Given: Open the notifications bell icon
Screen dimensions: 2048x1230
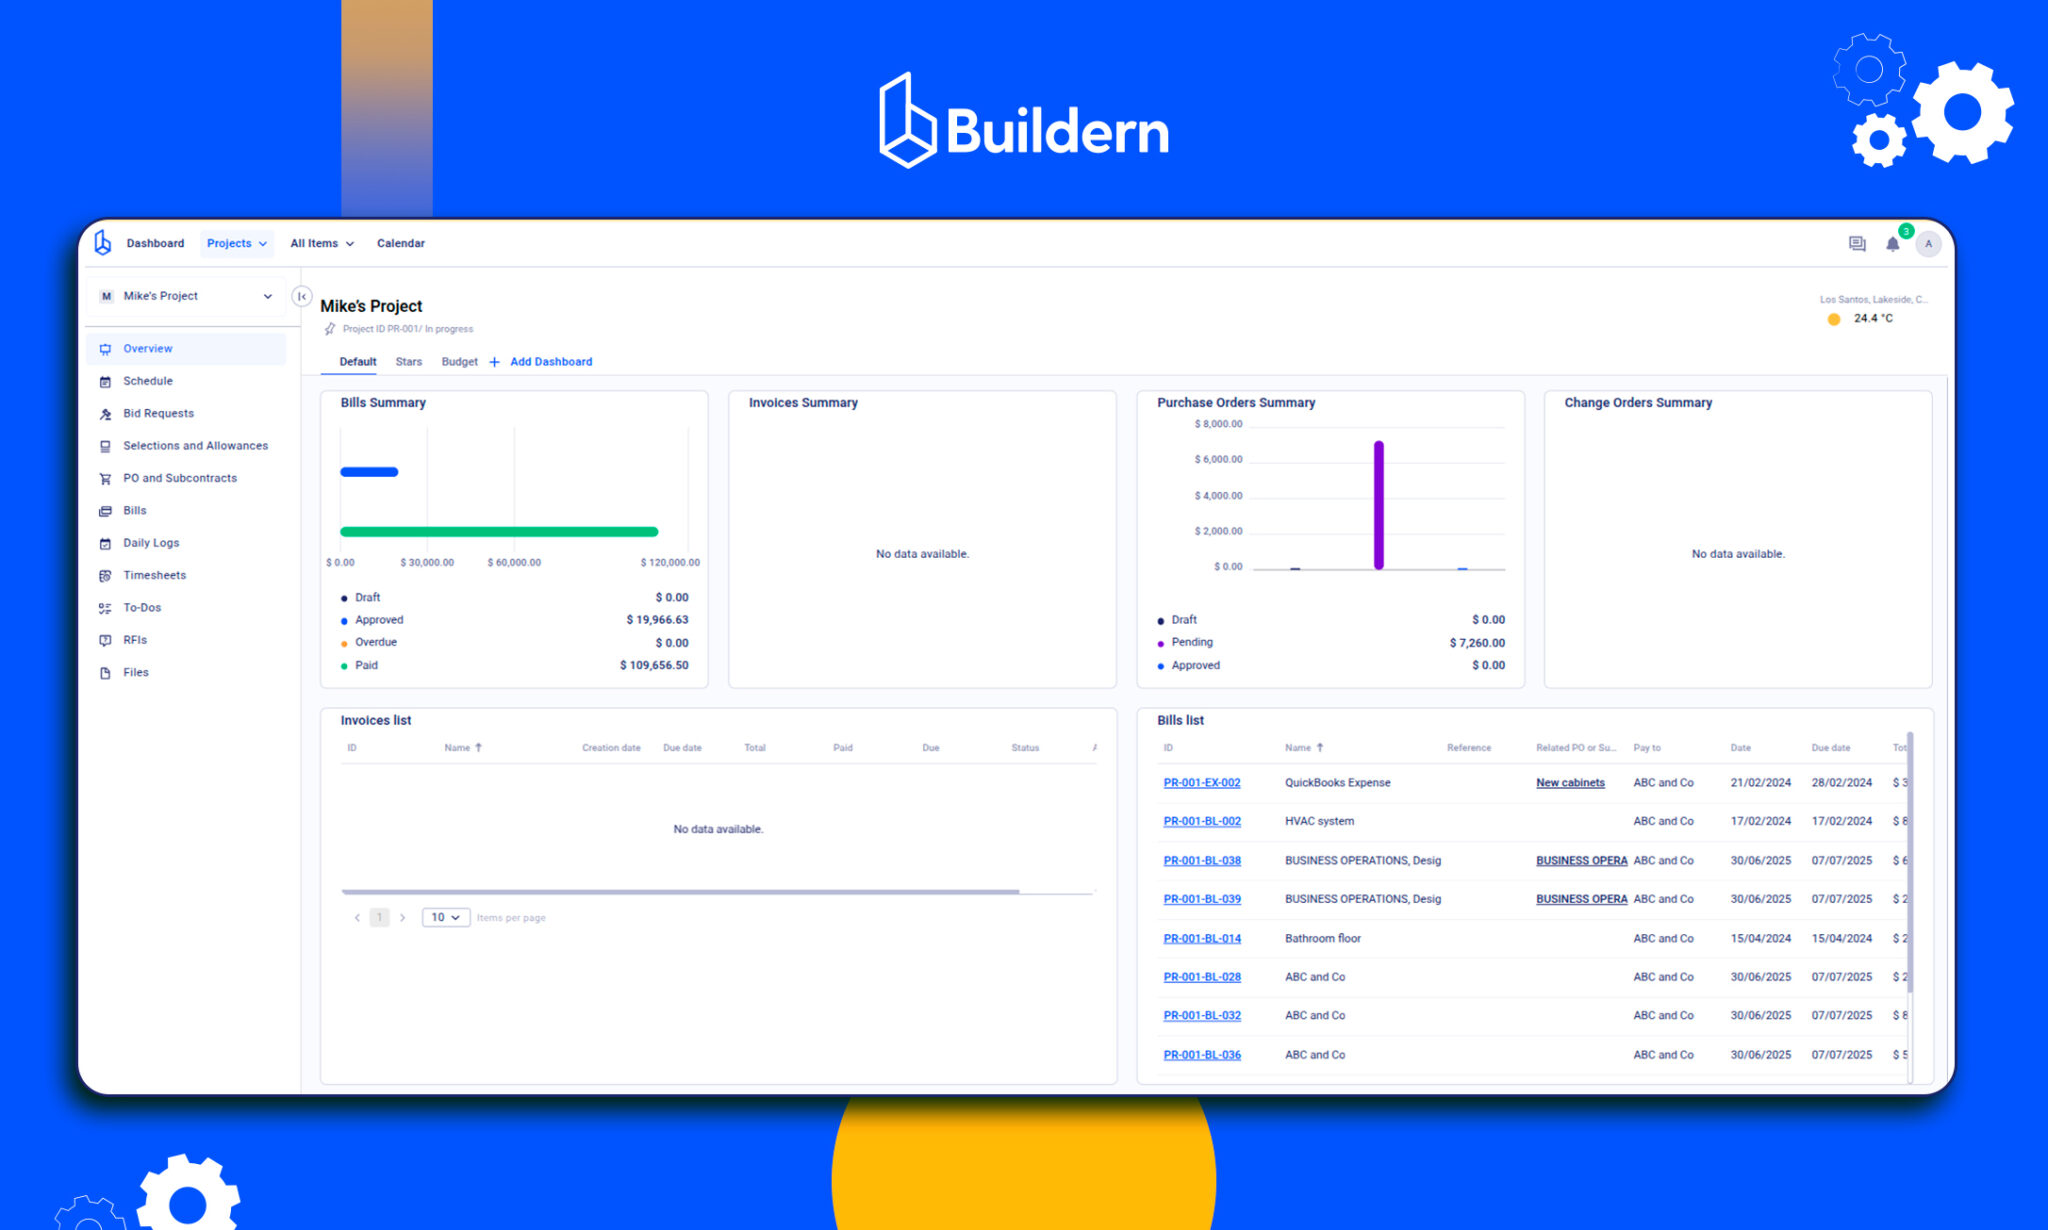Looking at the screenshot, I should coord(1892,243).
